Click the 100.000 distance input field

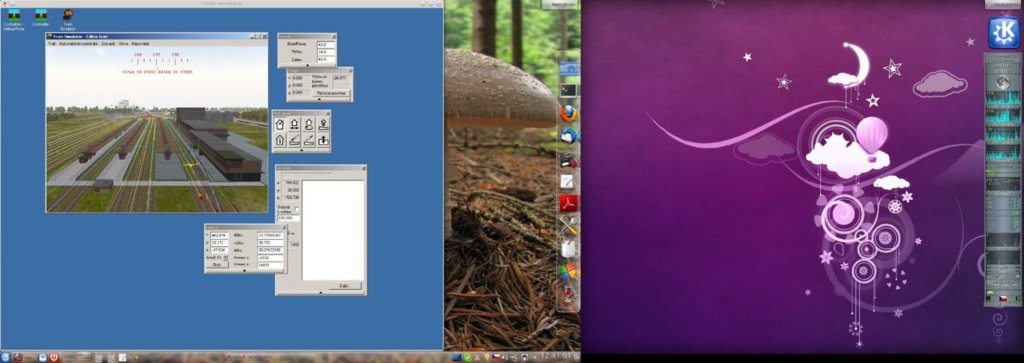point(288,218)
